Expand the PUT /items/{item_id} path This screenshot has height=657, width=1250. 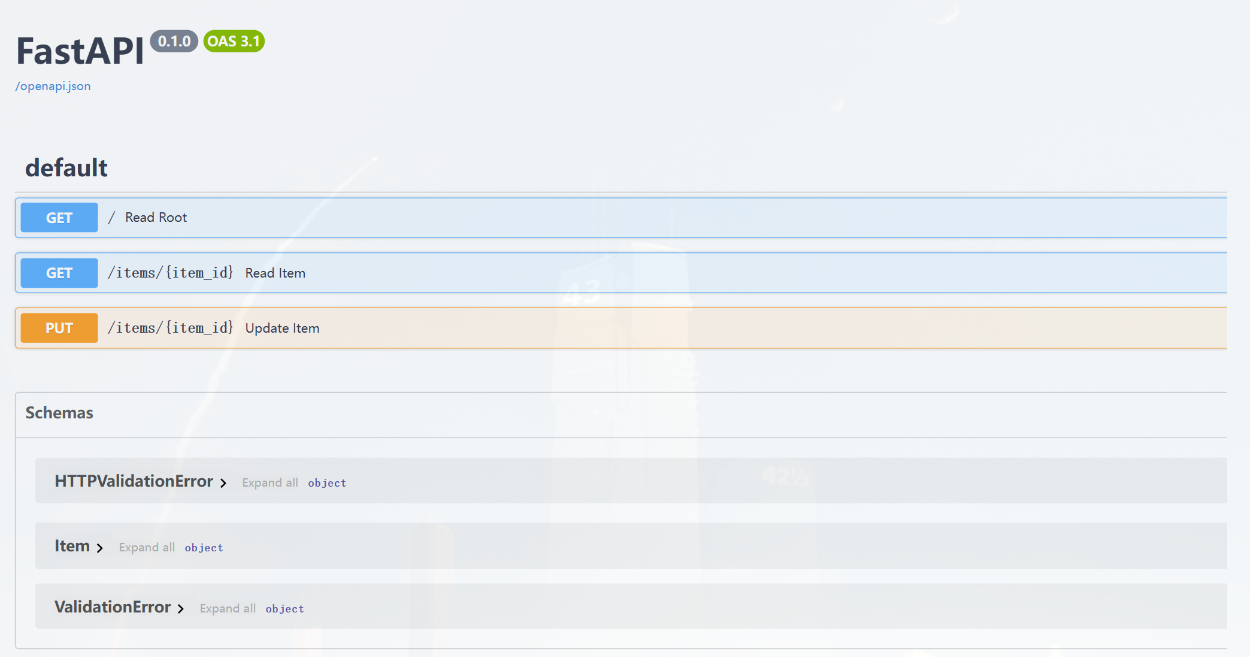[170, 328]
